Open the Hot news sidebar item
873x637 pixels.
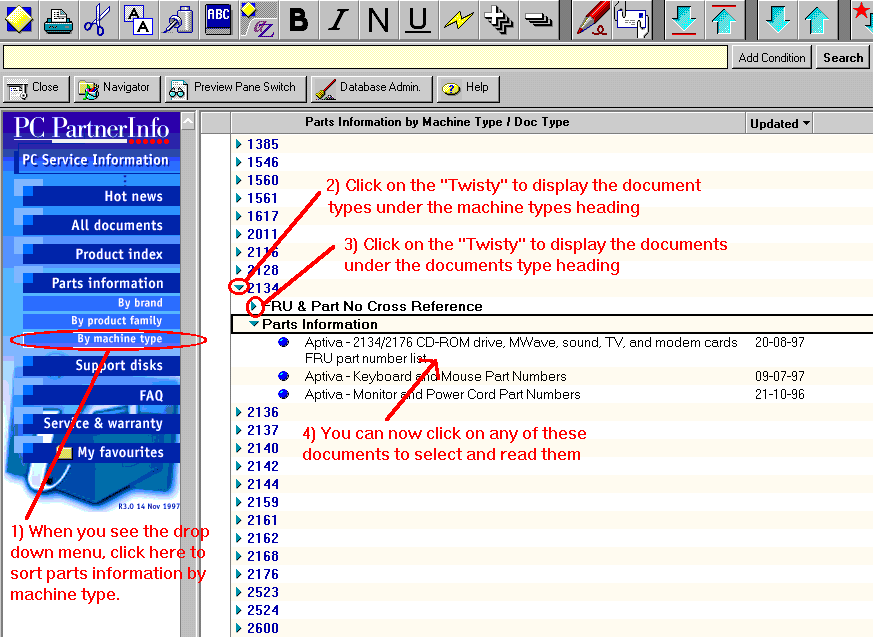click(133, 196)
